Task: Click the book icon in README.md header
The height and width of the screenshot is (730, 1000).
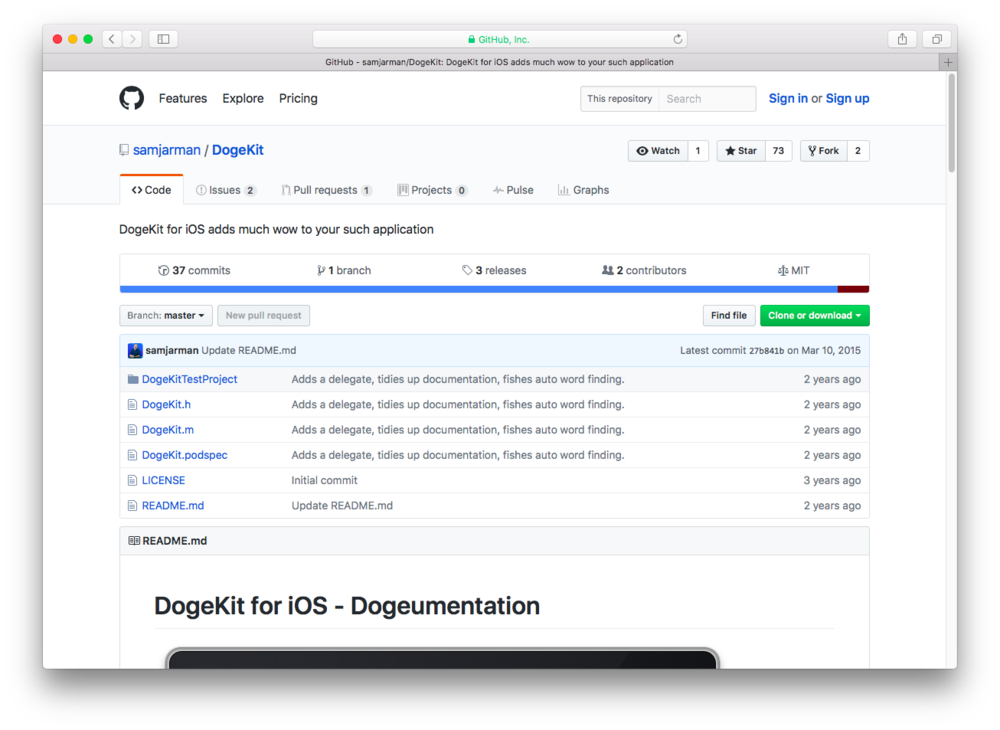Action: click(x=134, y=541)
